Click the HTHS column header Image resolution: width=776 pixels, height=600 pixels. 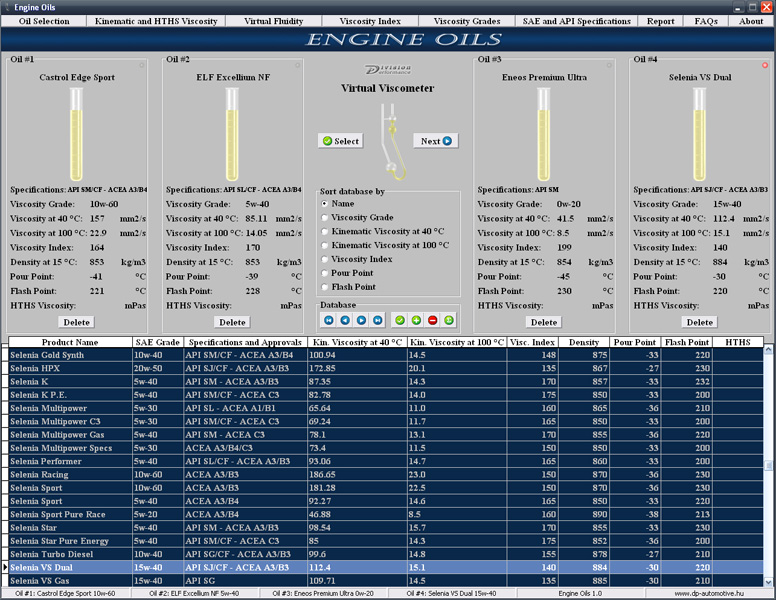(738, 342)
